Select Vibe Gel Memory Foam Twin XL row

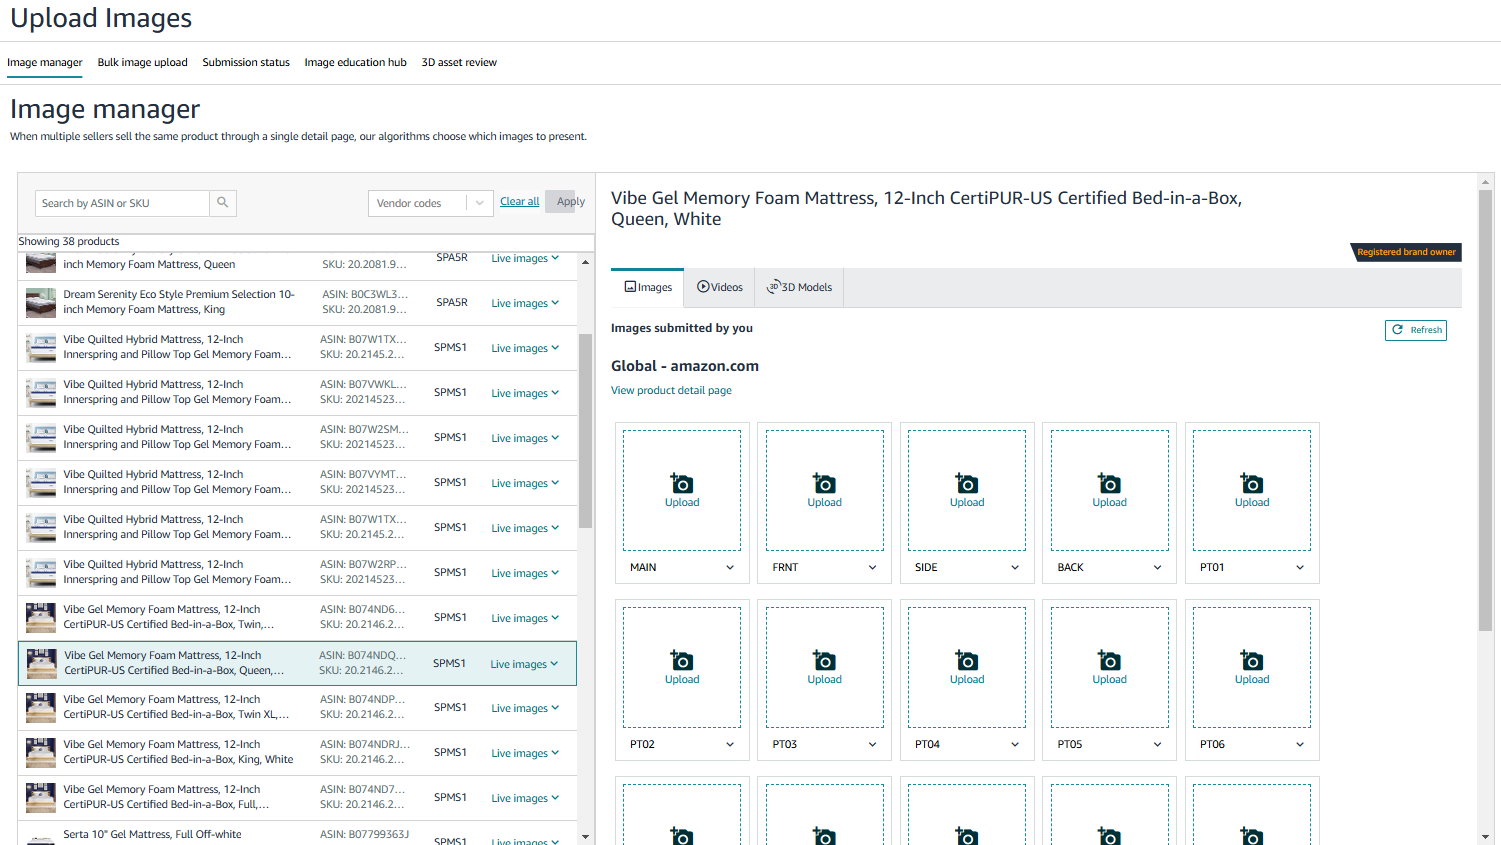(298, 707)
